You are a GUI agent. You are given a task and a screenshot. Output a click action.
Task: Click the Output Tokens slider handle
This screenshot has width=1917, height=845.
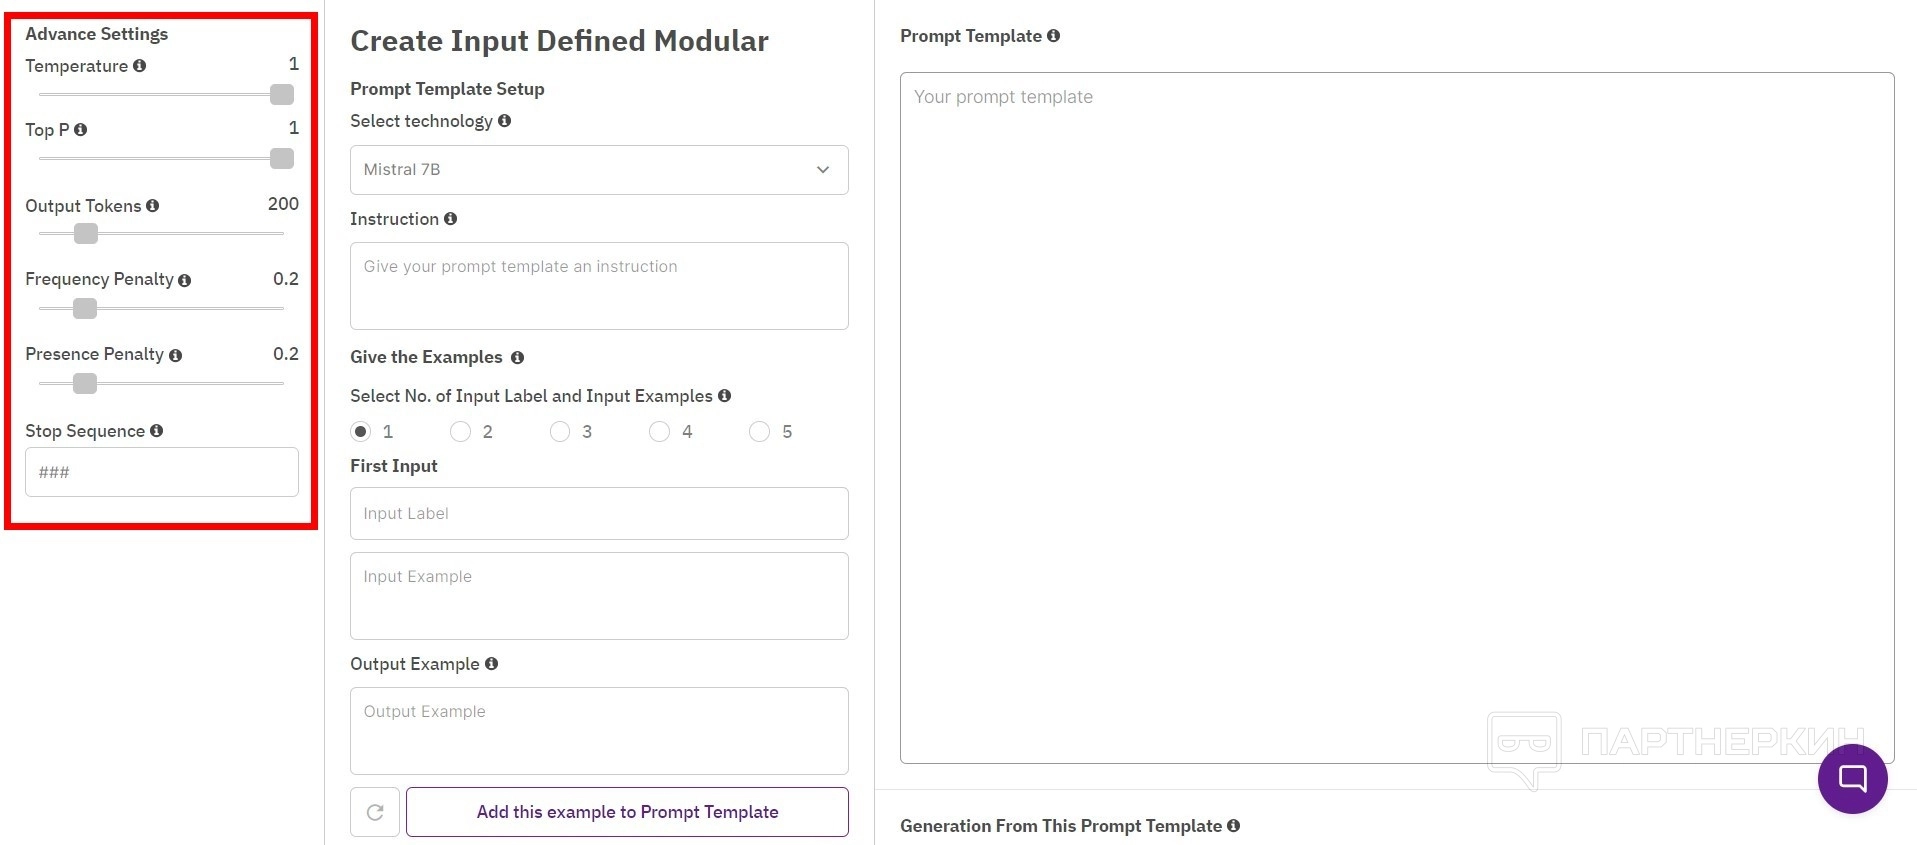[86, 234]
